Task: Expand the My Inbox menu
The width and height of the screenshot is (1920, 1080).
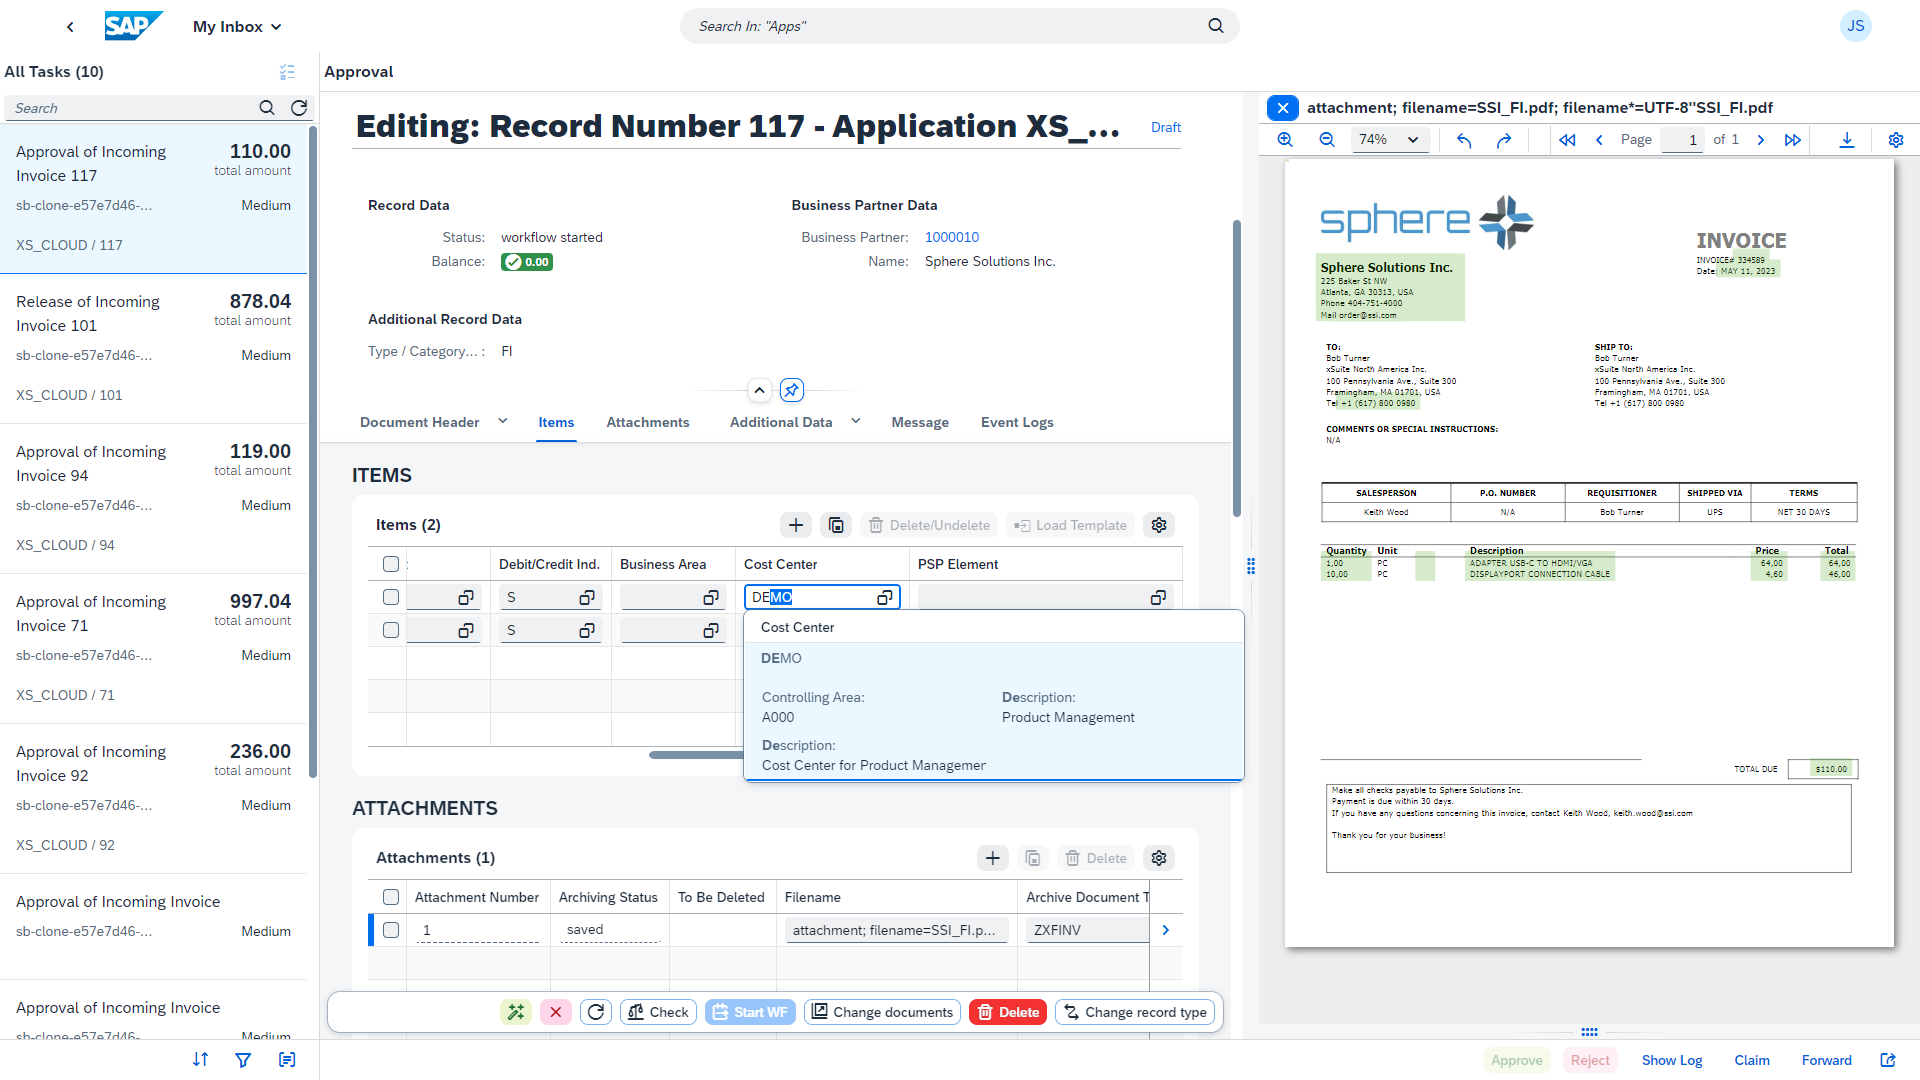Action: tap(237, 27)
